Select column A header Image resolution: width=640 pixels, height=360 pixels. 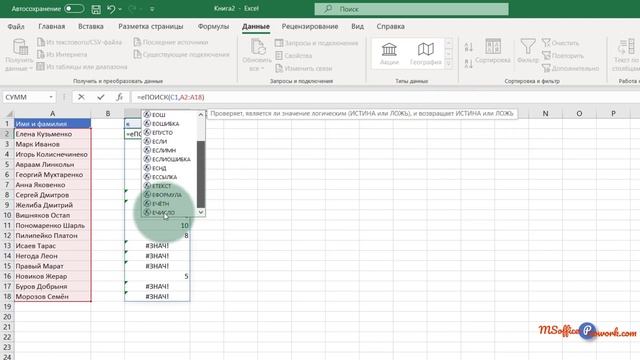pyautogui.click(x=52, y=113)
